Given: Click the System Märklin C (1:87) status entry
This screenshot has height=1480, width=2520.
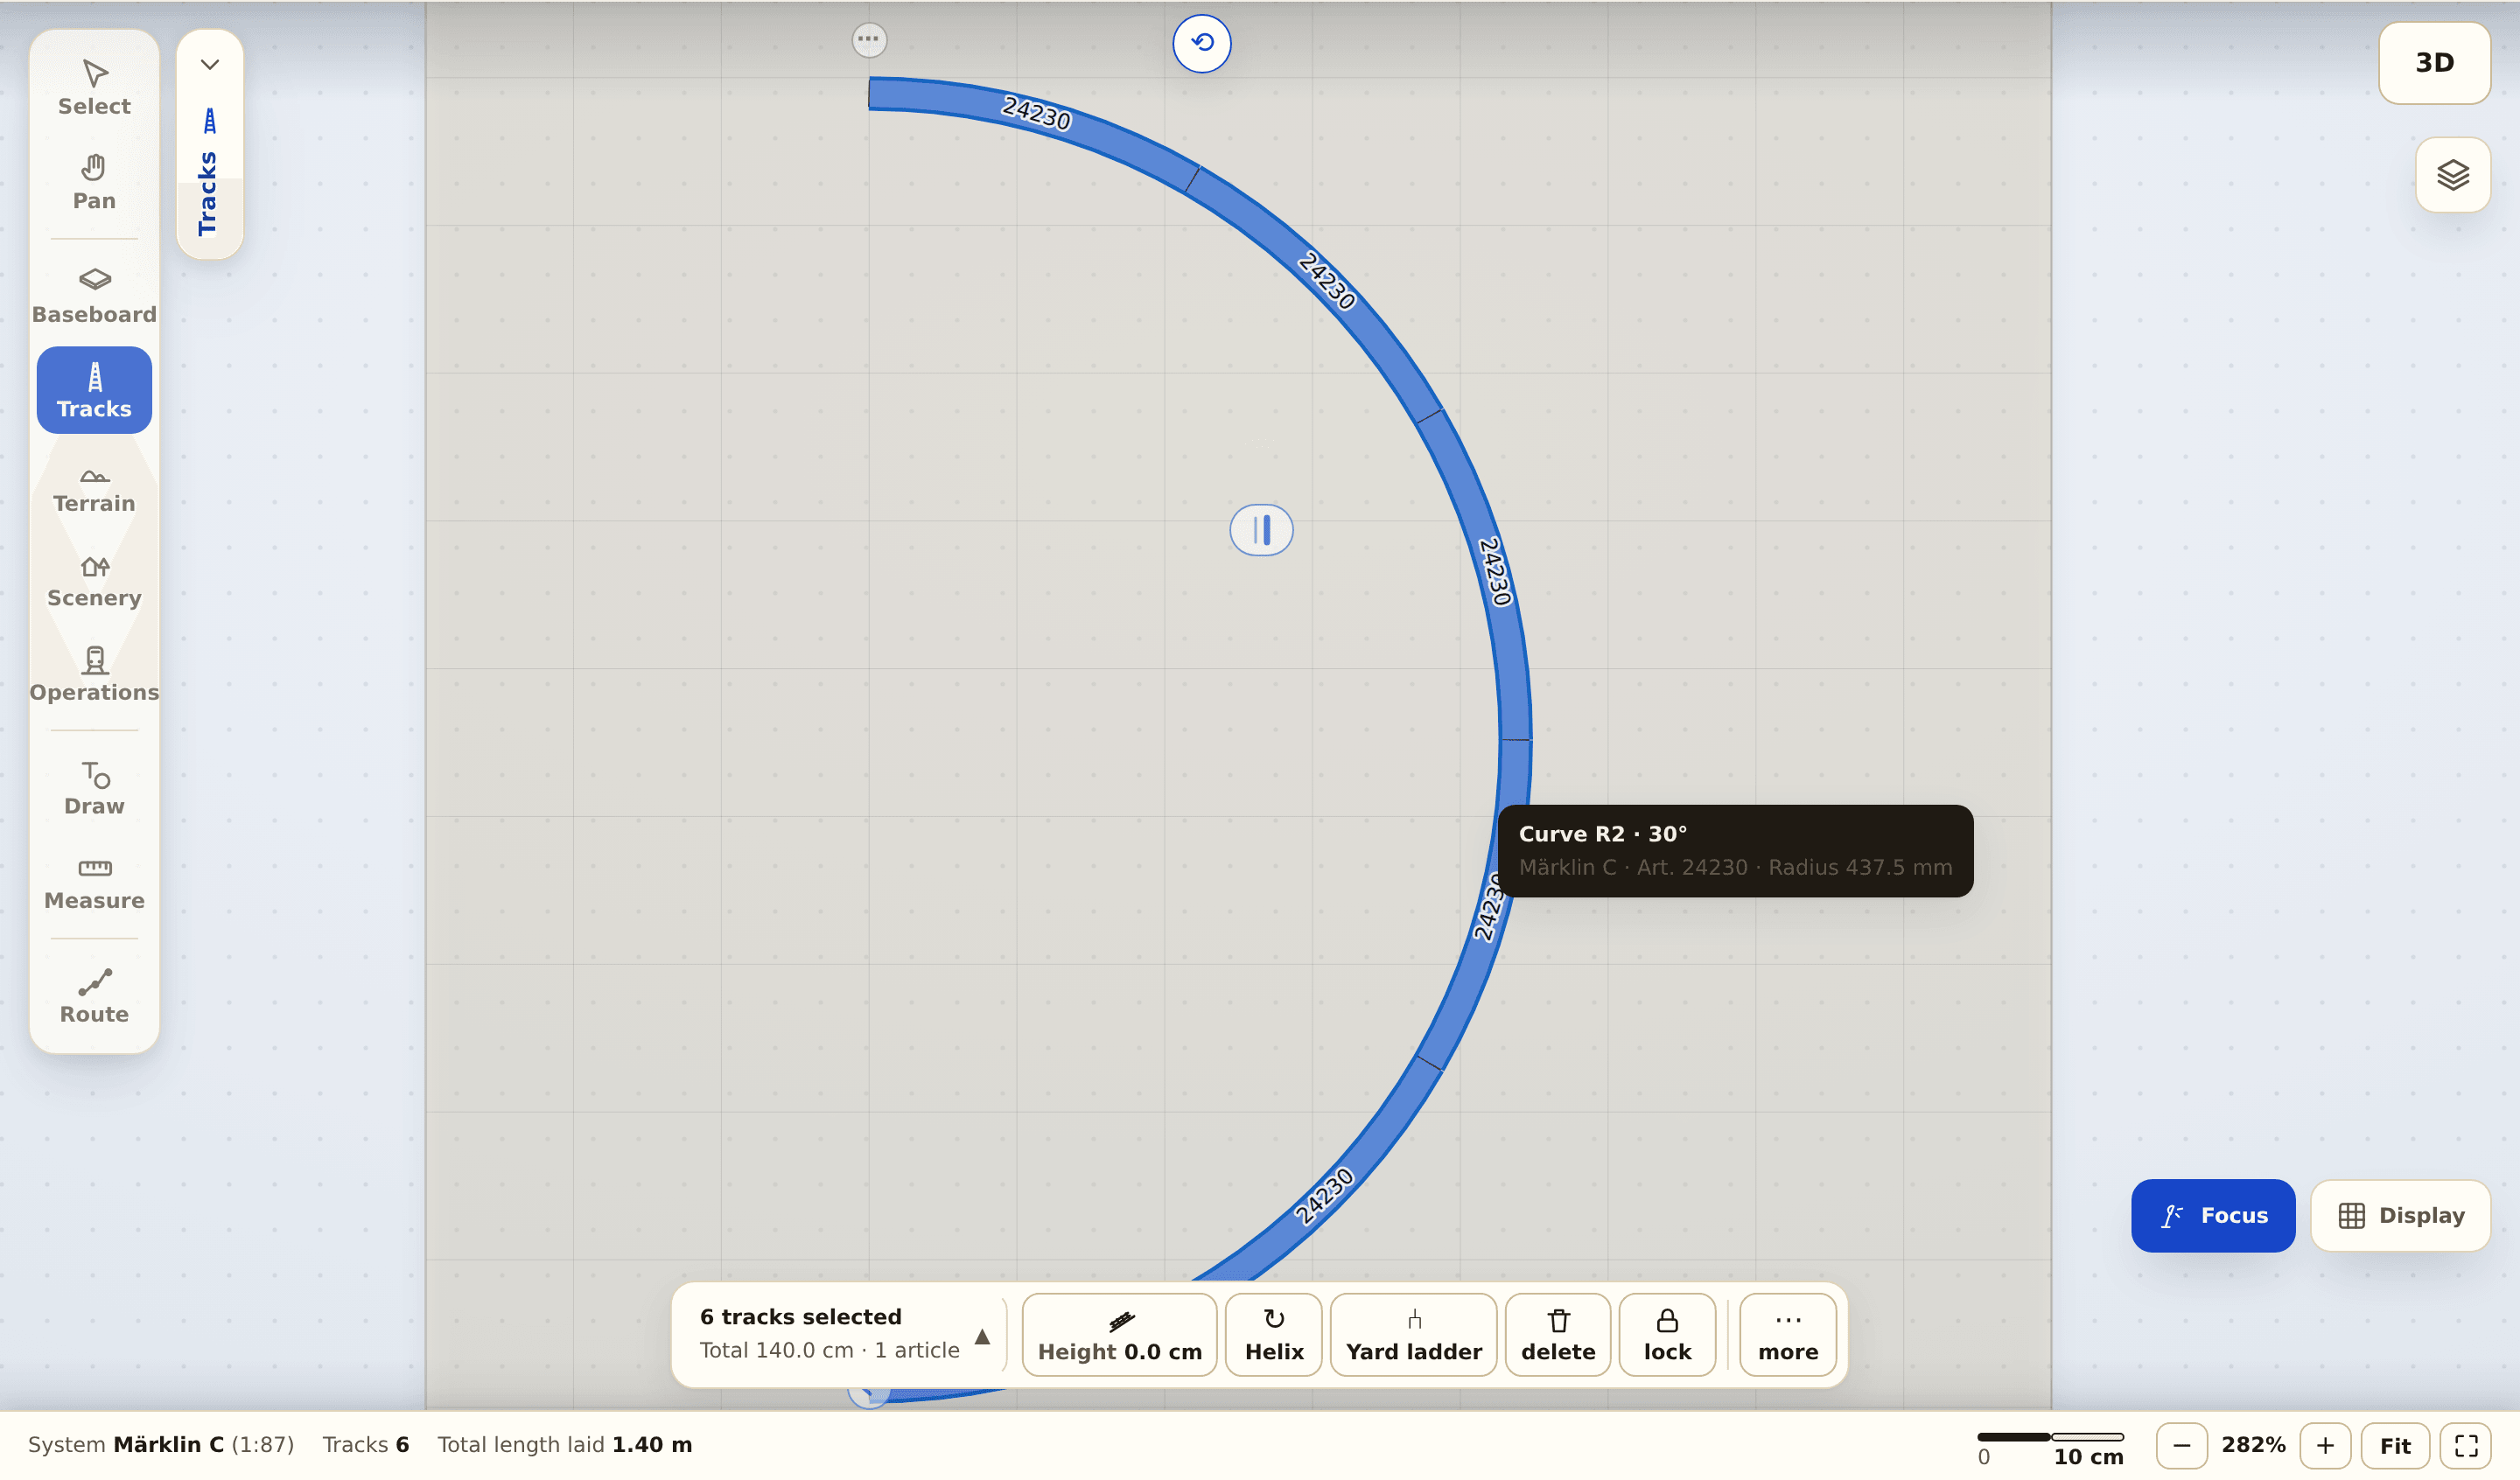Looking at the screenshot, I should (x=161, y=1444).
